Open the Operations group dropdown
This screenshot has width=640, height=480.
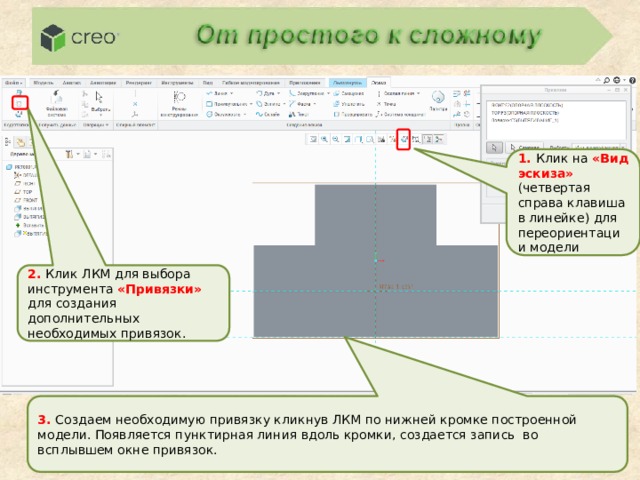point(96,125)
